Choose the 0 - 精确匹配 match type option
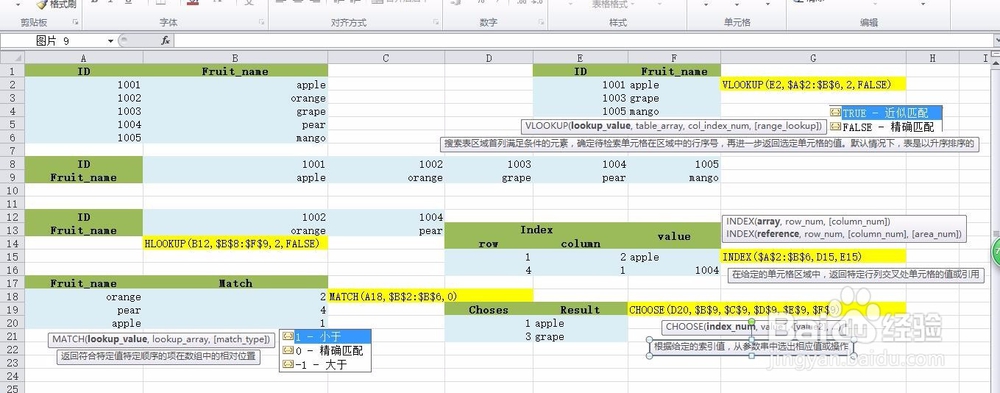The image size is (1000, 393). 325,350
